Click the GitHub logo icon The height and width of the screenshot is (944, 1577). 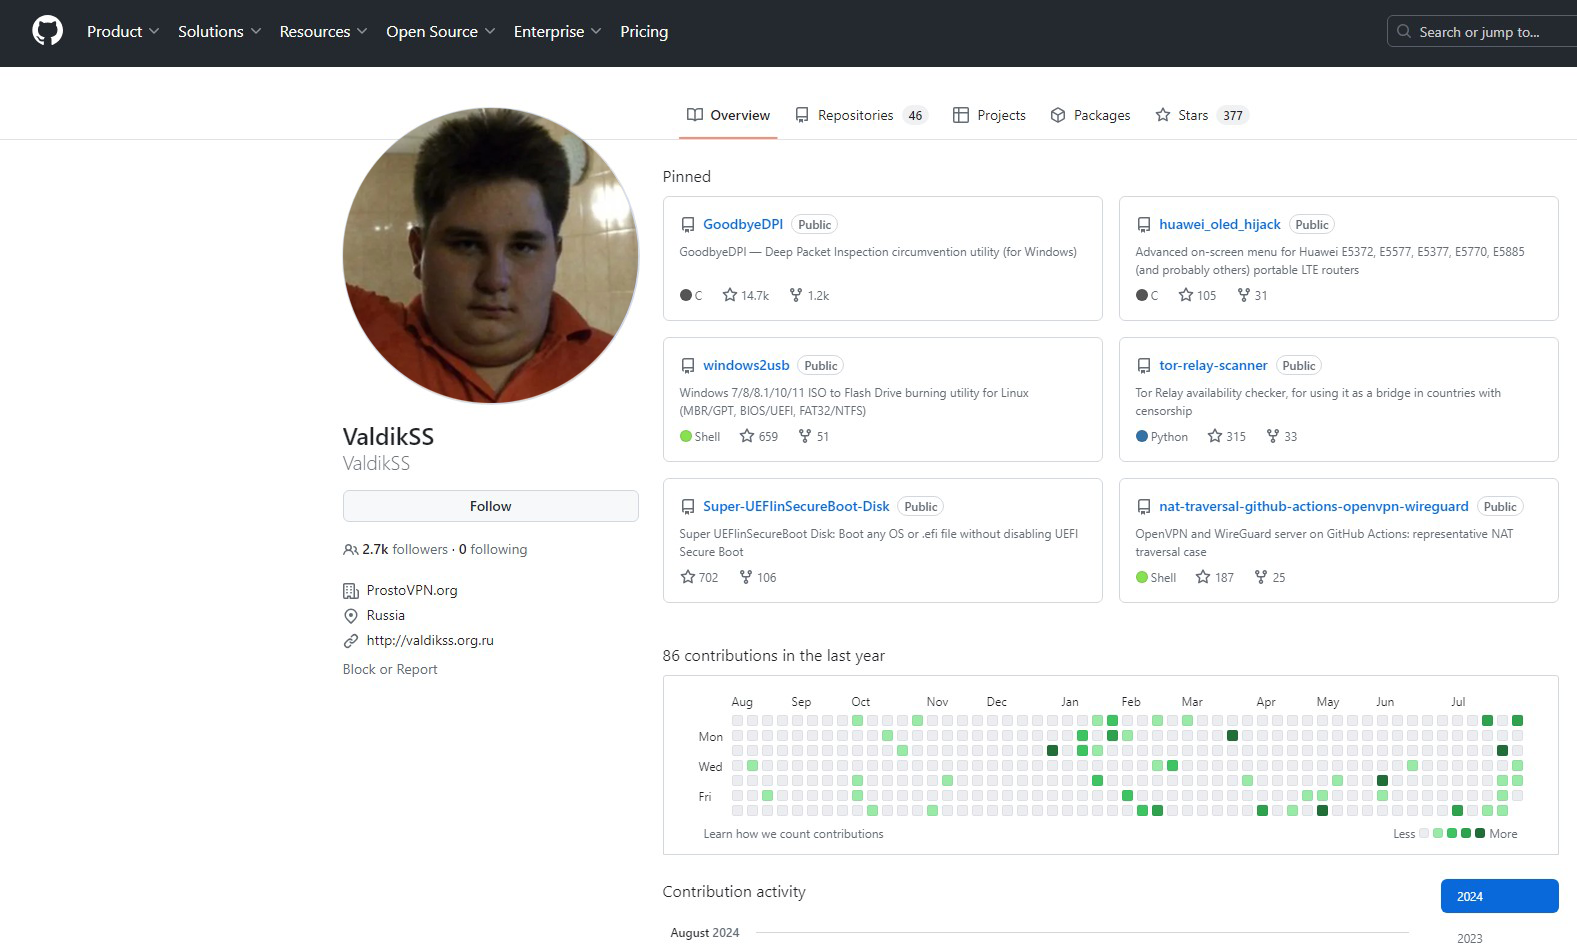click(47, 31)
